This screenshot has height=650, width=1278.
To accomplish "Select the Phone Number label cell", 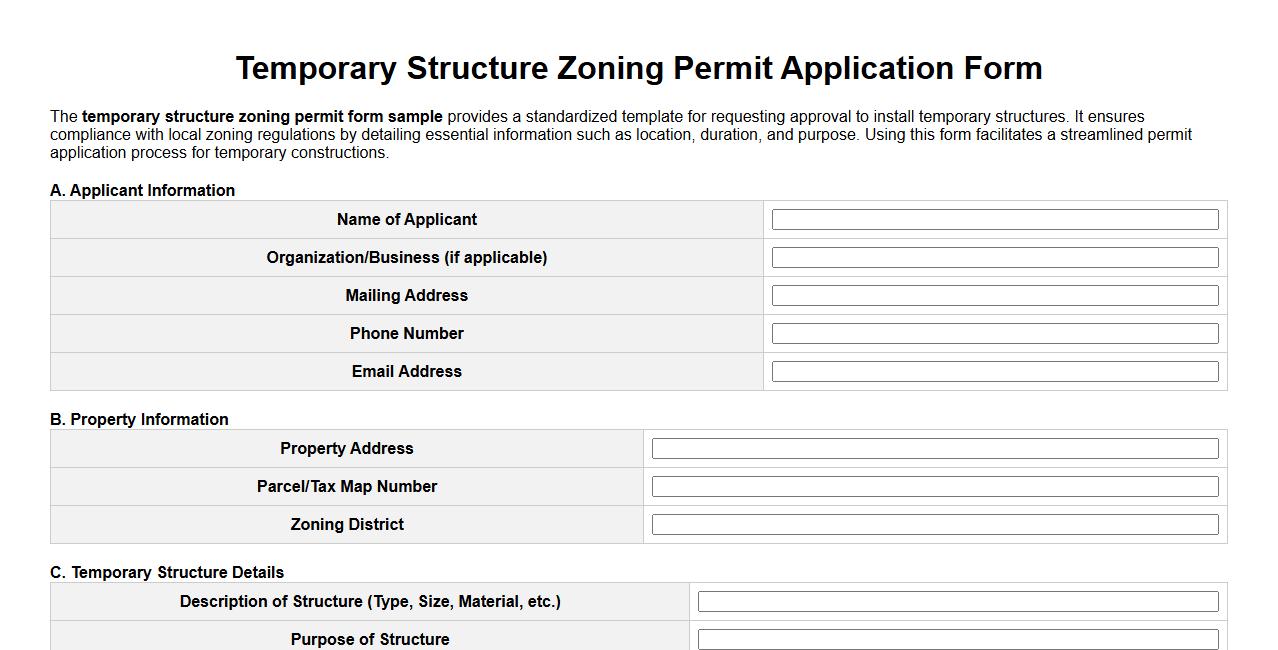I will 406,333.
